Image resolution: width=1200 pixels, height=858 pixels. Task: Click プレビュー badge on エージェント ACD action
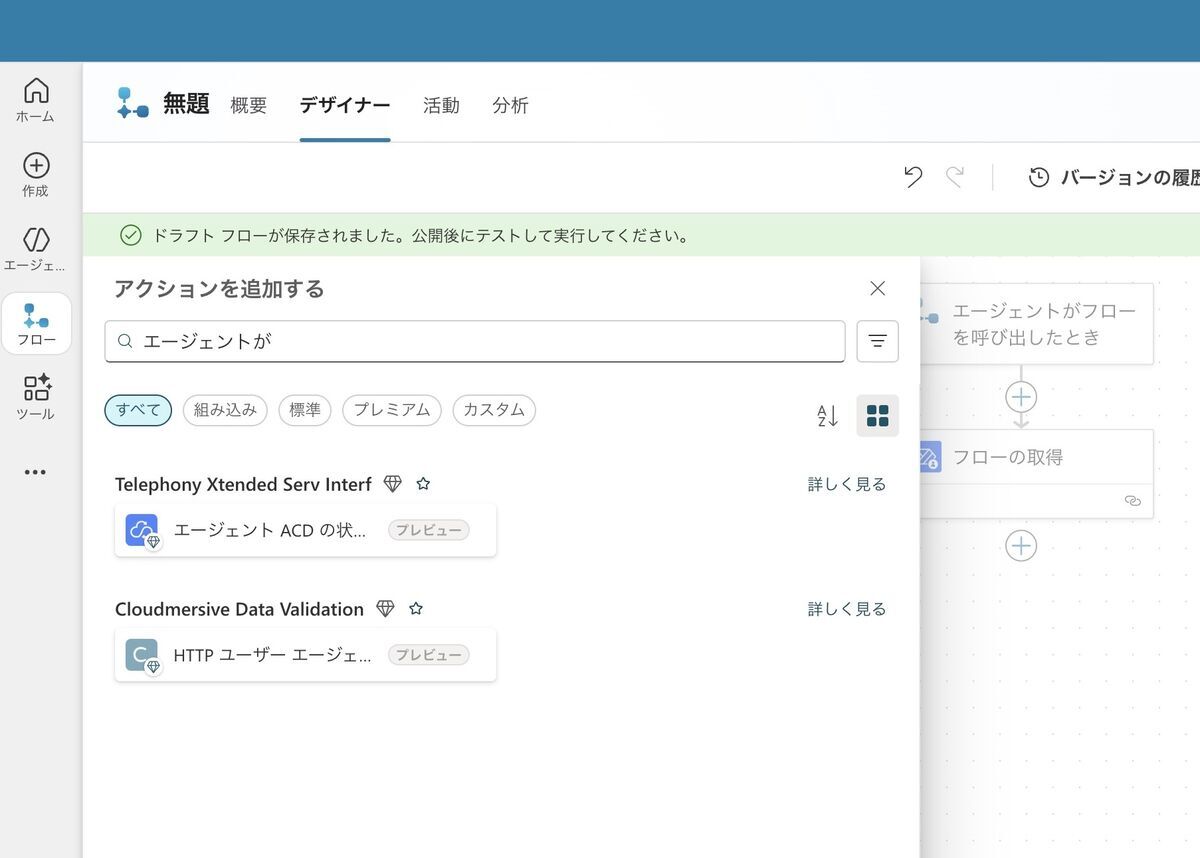pyautogui.click(x=428, y=530)
